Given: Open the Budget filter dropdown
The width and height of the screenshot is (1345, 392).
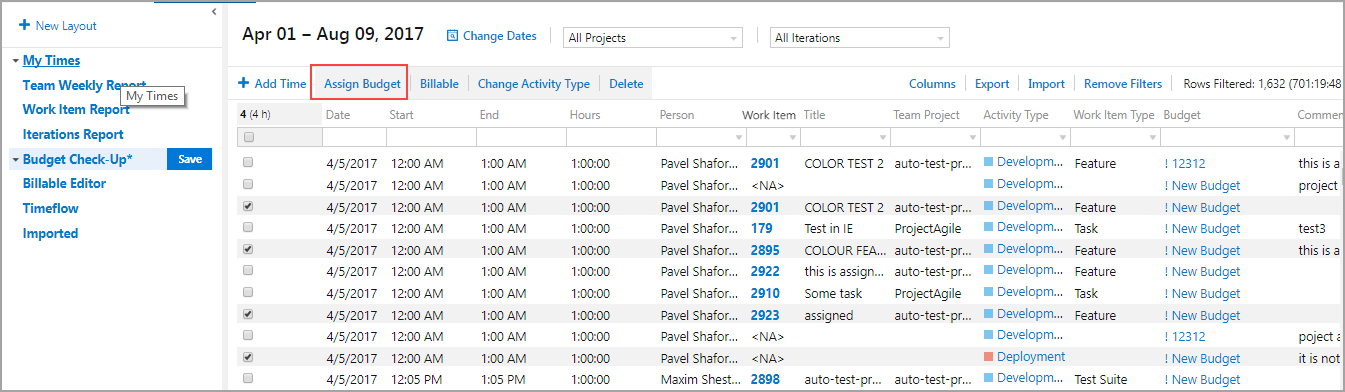Looking at the screenshot, I should click(x=1286, y=137).
